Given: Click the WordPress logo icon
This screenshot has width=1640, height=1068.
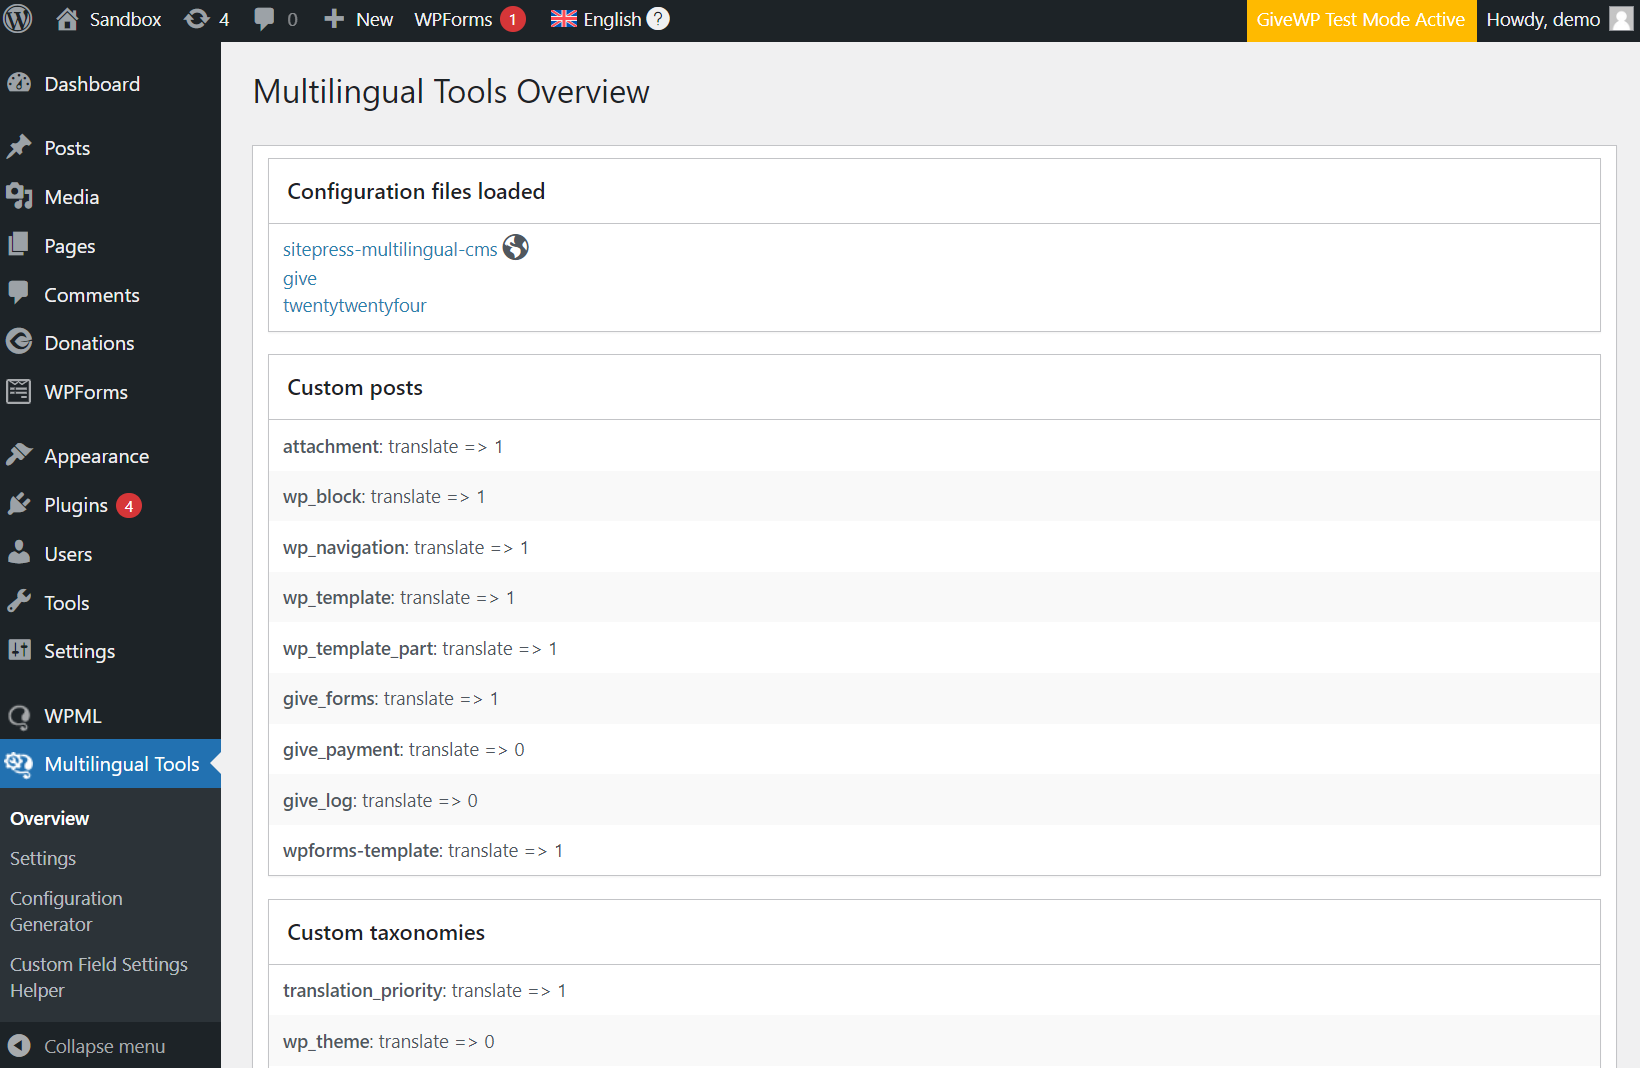Looking at the screenshot, I should tap(18, 19).
